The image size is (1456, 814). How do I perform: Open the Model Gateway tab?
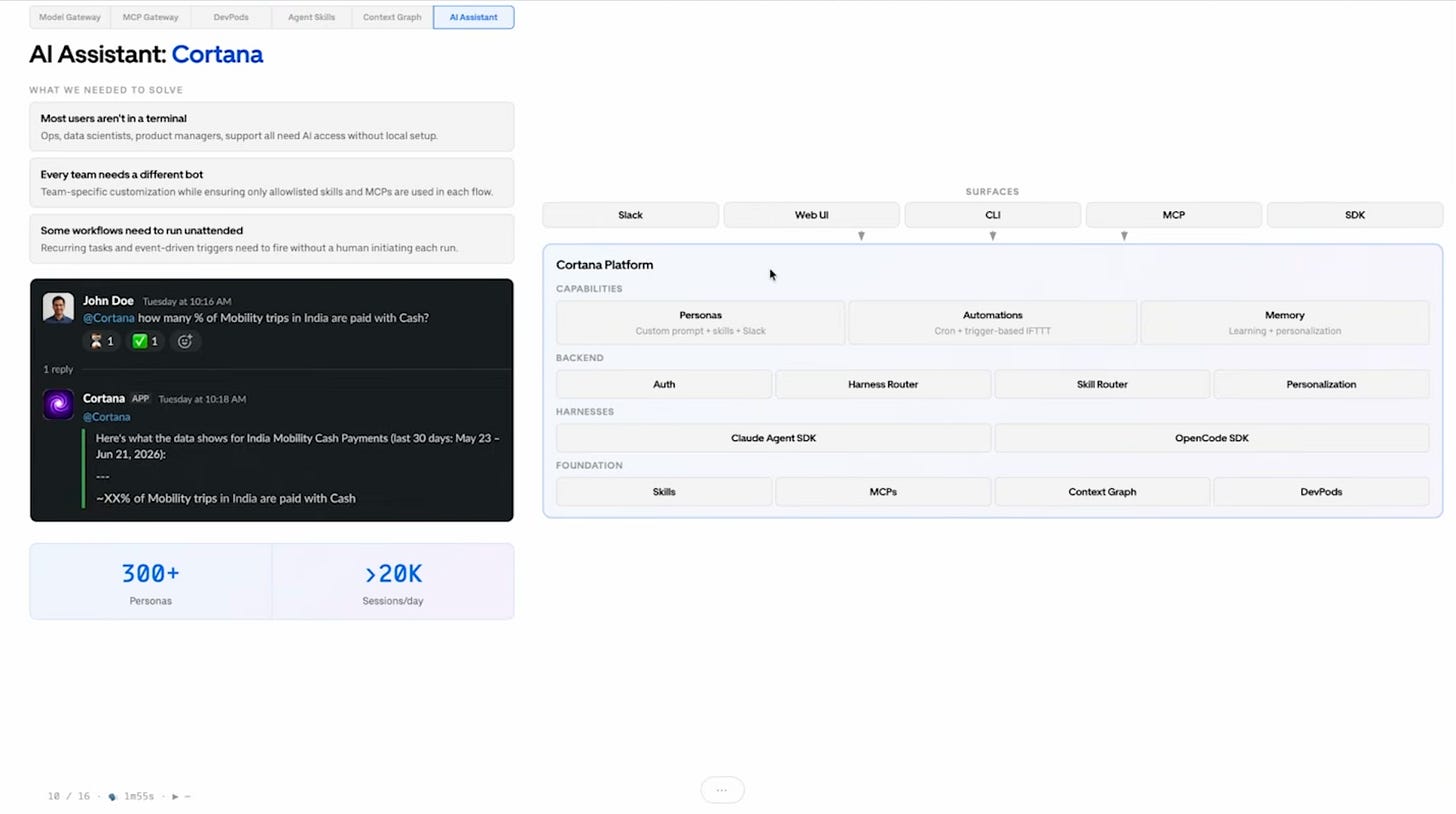(x=70, y=17)
